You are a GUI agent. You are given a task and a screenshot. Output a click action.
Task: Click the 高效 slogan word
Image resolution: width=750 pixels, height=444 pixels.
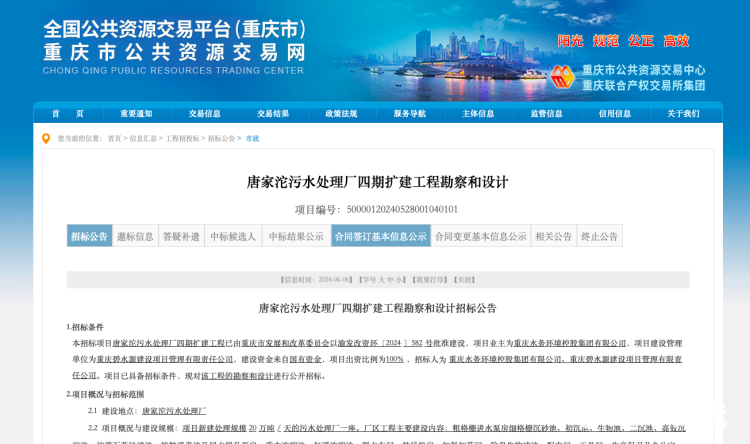click(676, 41)
